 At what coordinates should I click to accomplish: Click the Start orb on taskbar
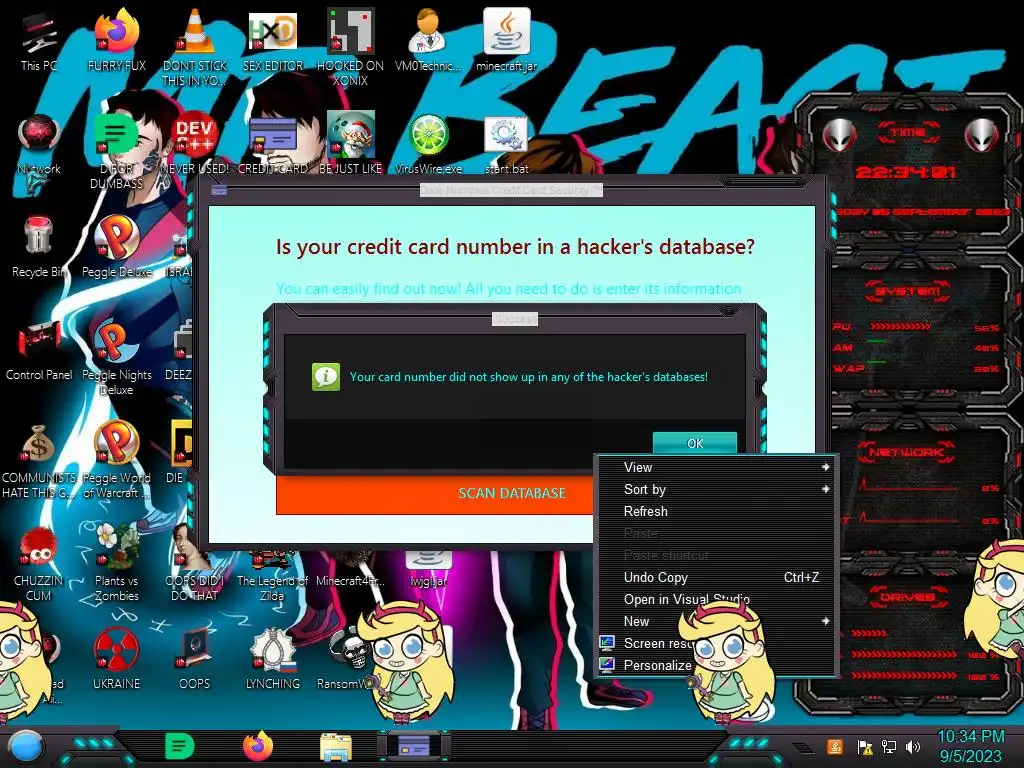(x=25, y=746)
